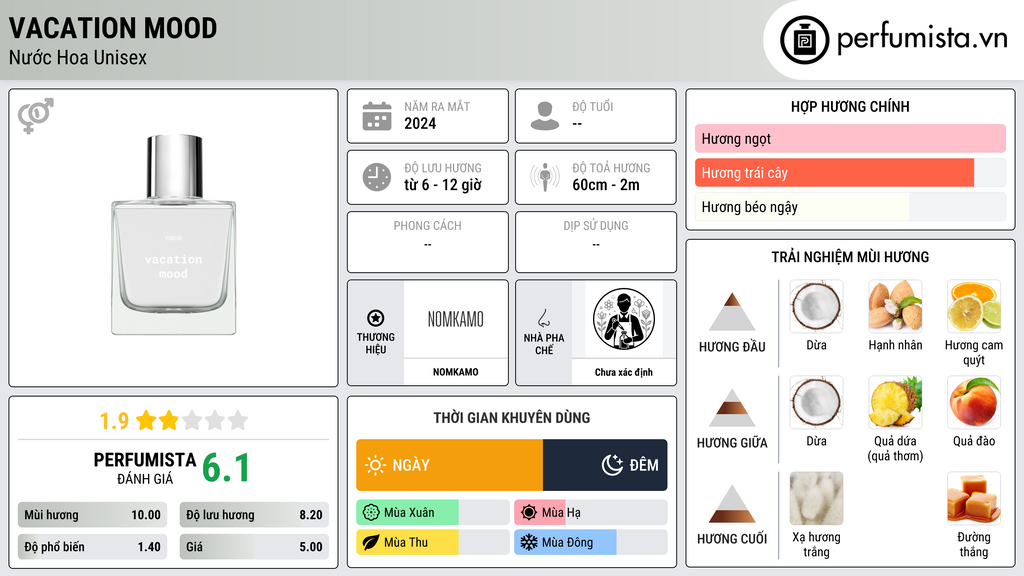This screenshot has width=1024, height=576.
Task: Click the 1.9 star rating display
Action: (x=173, y=421)
